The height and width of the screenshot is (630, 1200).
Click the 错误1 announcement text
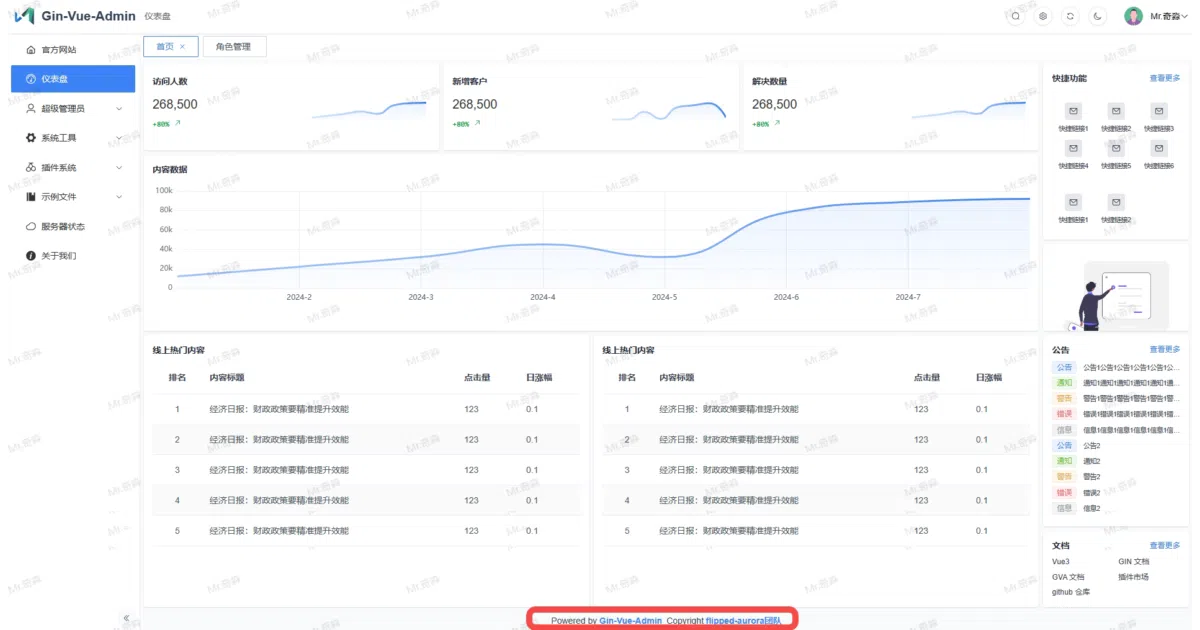click(x=1131, y=414)
